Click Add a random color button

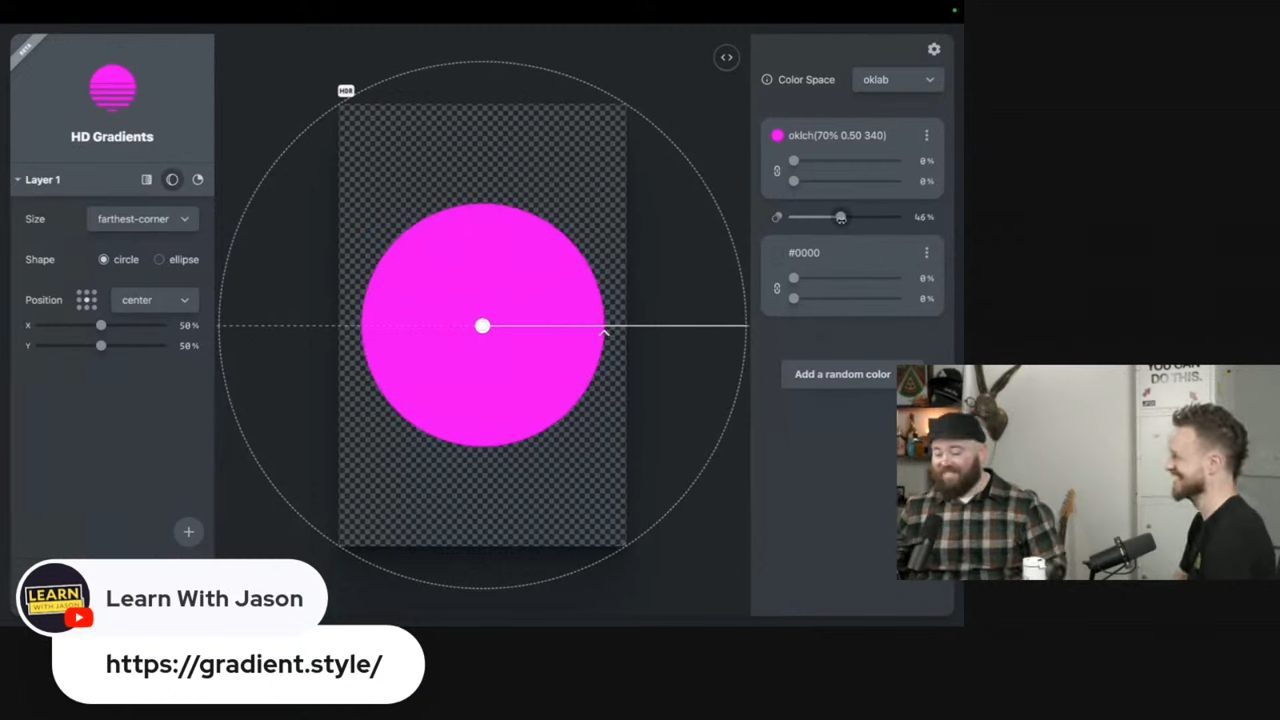point(842,374)
